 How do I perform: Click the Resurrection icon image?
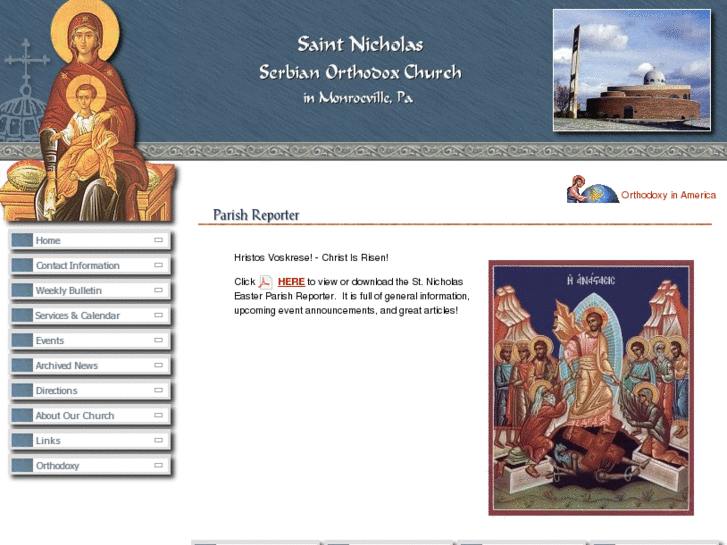pos(591,388)
